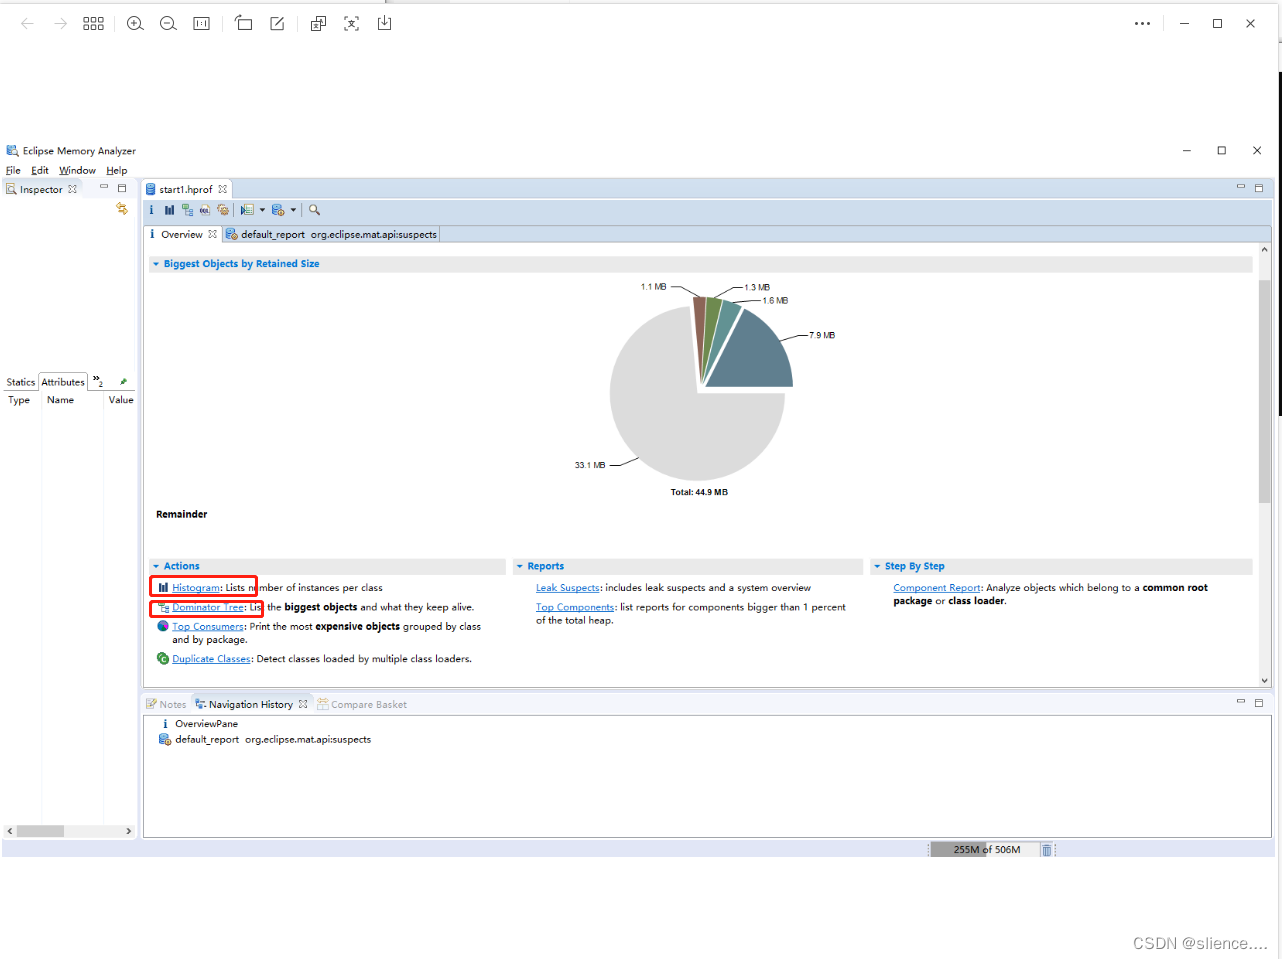The width and height of the screenshot is (1282, 959).
Task: Collapse the Actions section
Action: point(156,566)
